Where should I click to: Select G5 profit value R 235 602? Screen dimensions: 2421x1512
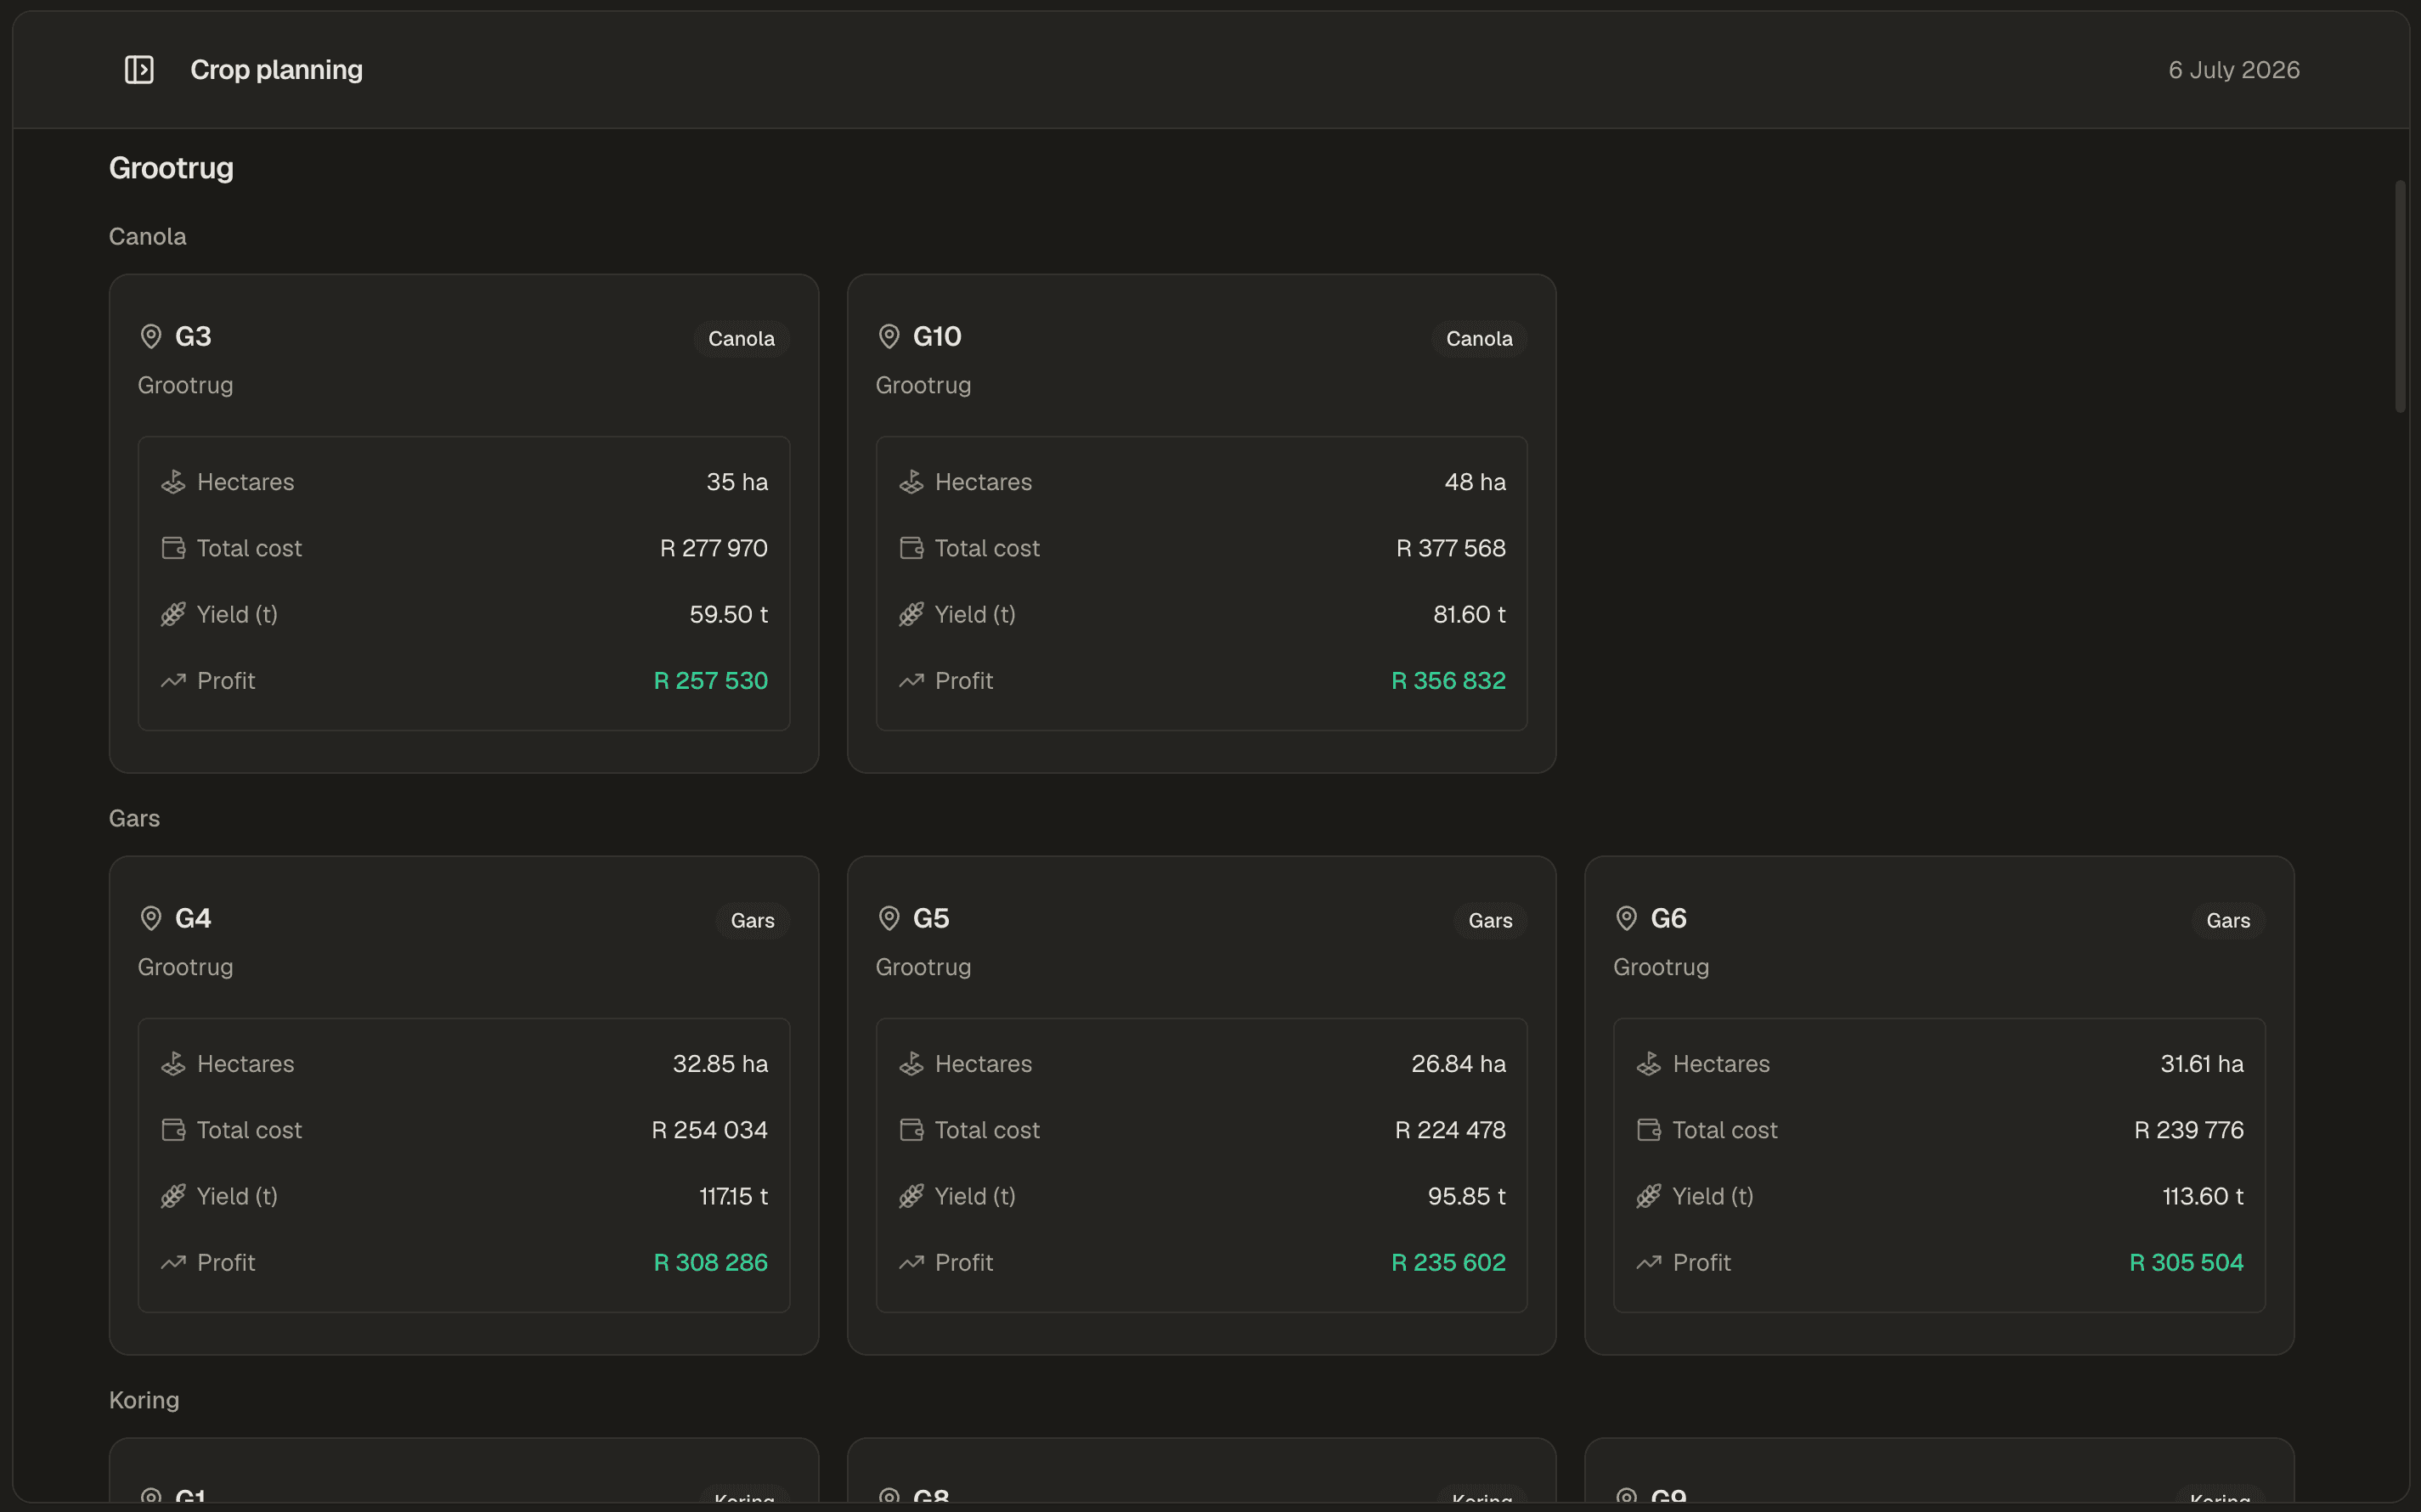click(1448, 1263)
